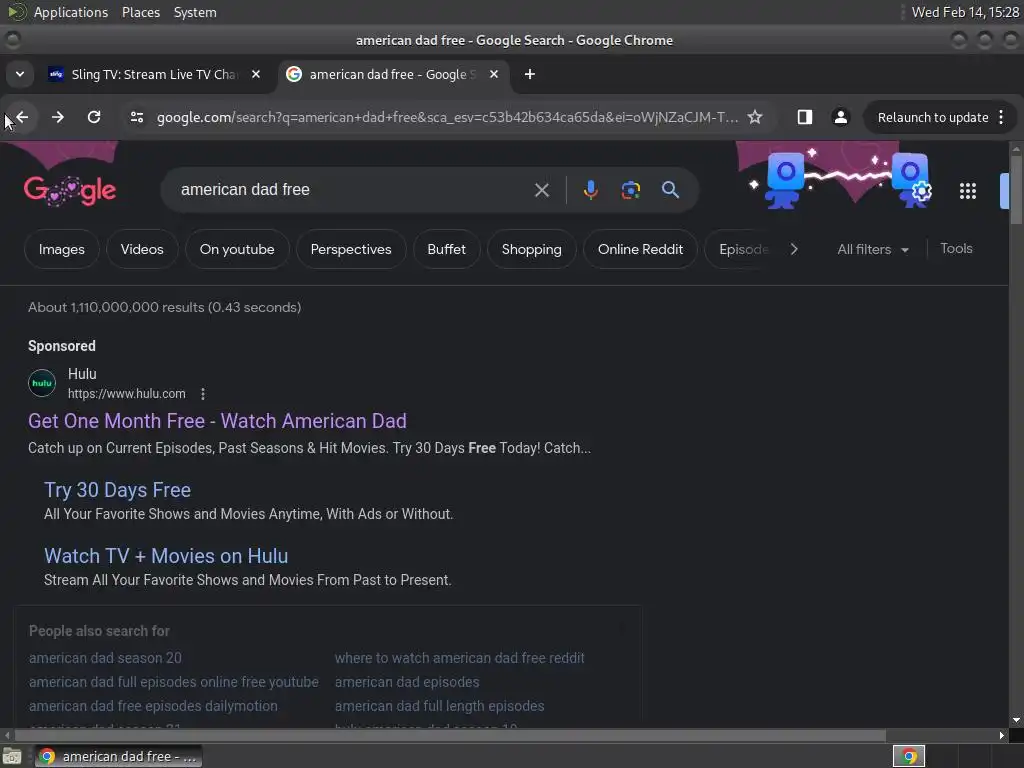The image size is (1024, 768).
Task: Open the Places menu
Action: coord(140,12)
